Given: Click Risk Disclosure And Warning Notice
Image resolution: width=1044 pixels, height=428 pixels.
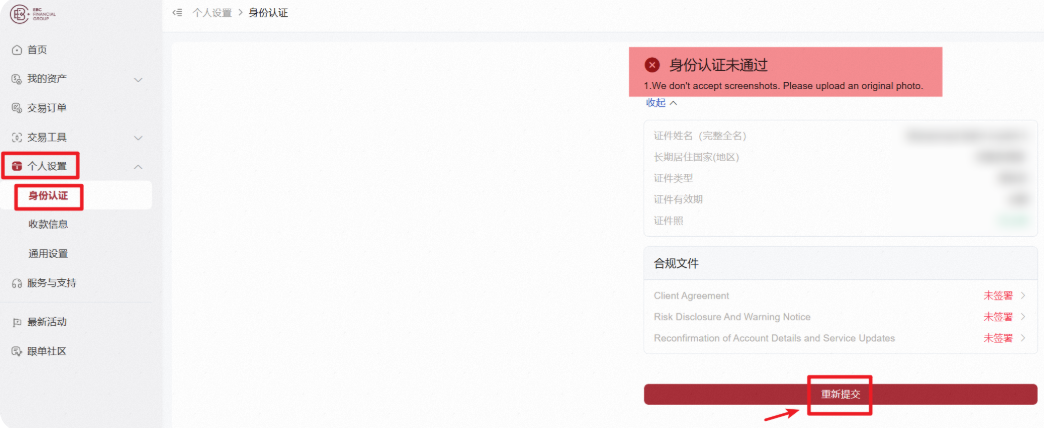Looking at the screenshot, I should tap(732, 317).
